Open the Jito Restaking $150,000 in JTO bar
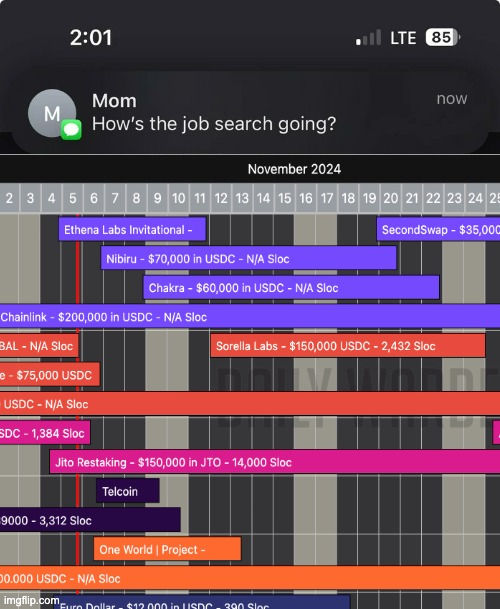 tap(275, 462)
